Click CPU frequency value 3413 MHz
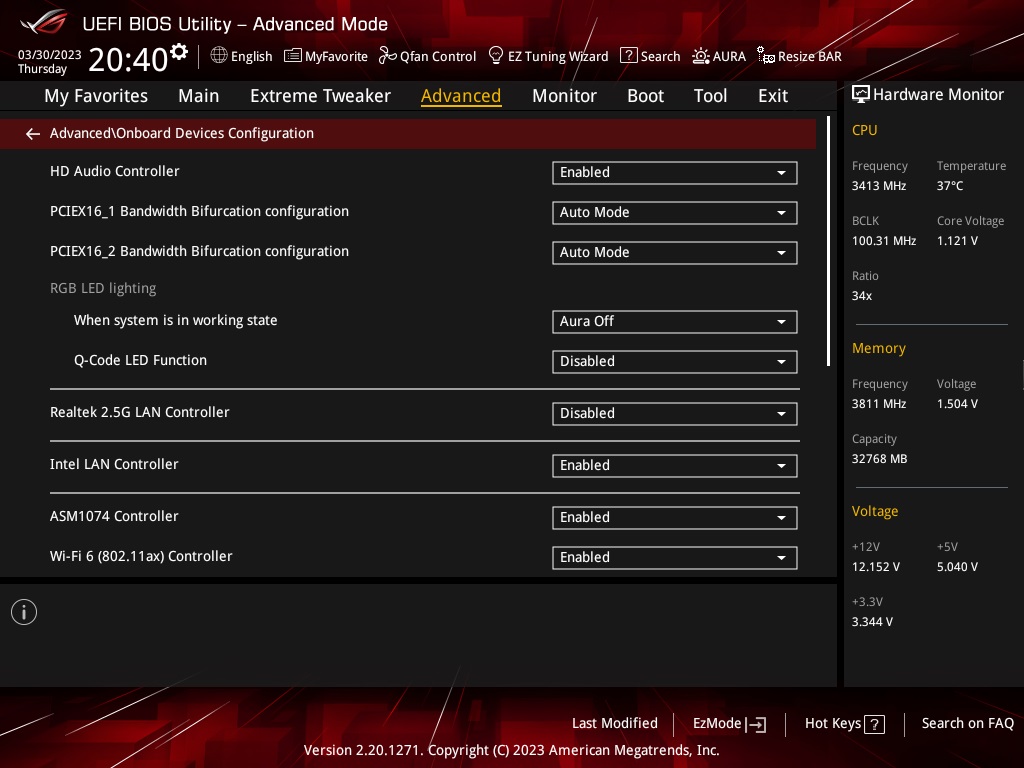Viewport: 1024px width, 768px height. pyautogui.click(x=878, y=186)
